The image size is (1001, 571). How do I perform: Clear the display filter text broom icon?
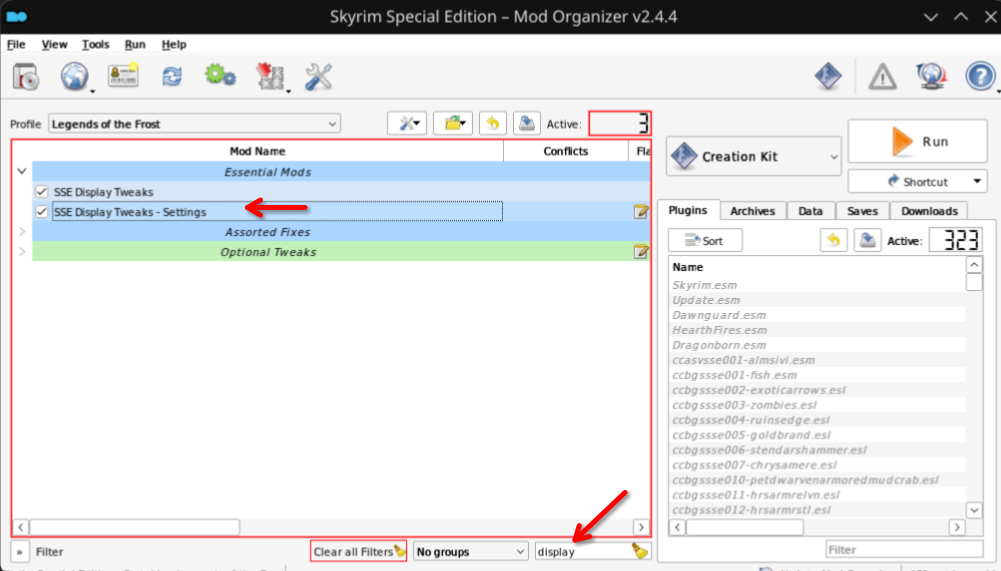click(x=640, y=551)
